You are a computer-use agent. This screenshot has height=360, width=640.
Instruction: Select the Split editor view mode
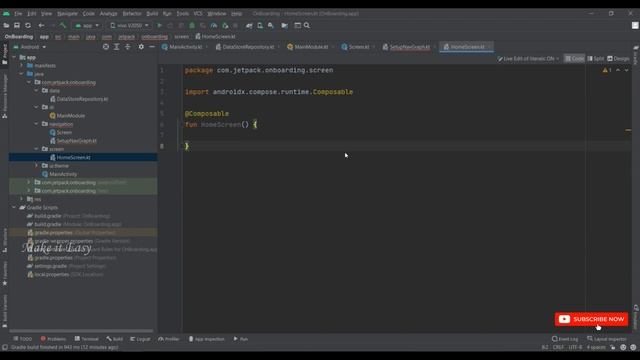pos(596,59)
